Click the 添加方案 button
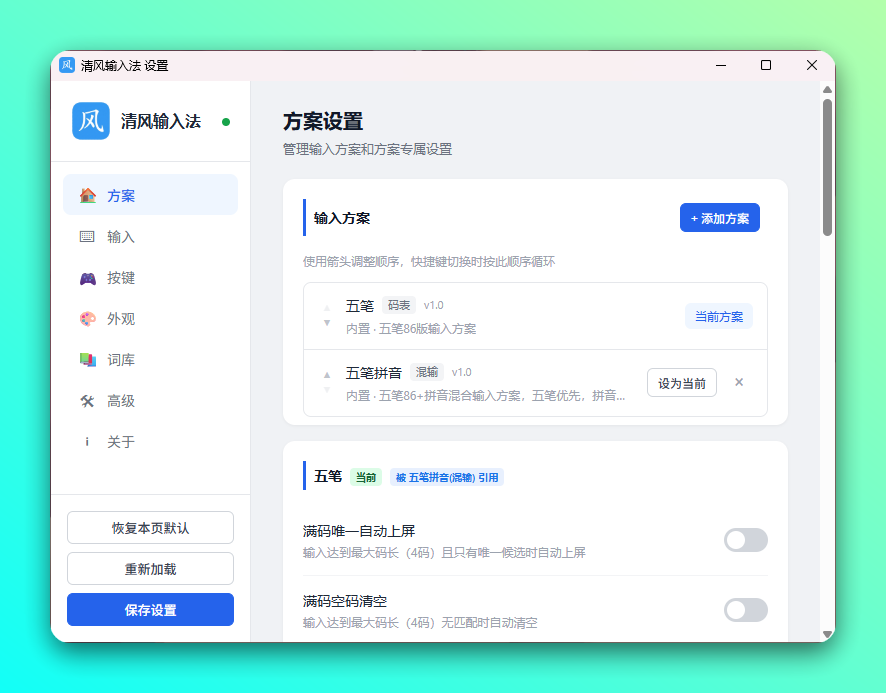 point(719,218)
